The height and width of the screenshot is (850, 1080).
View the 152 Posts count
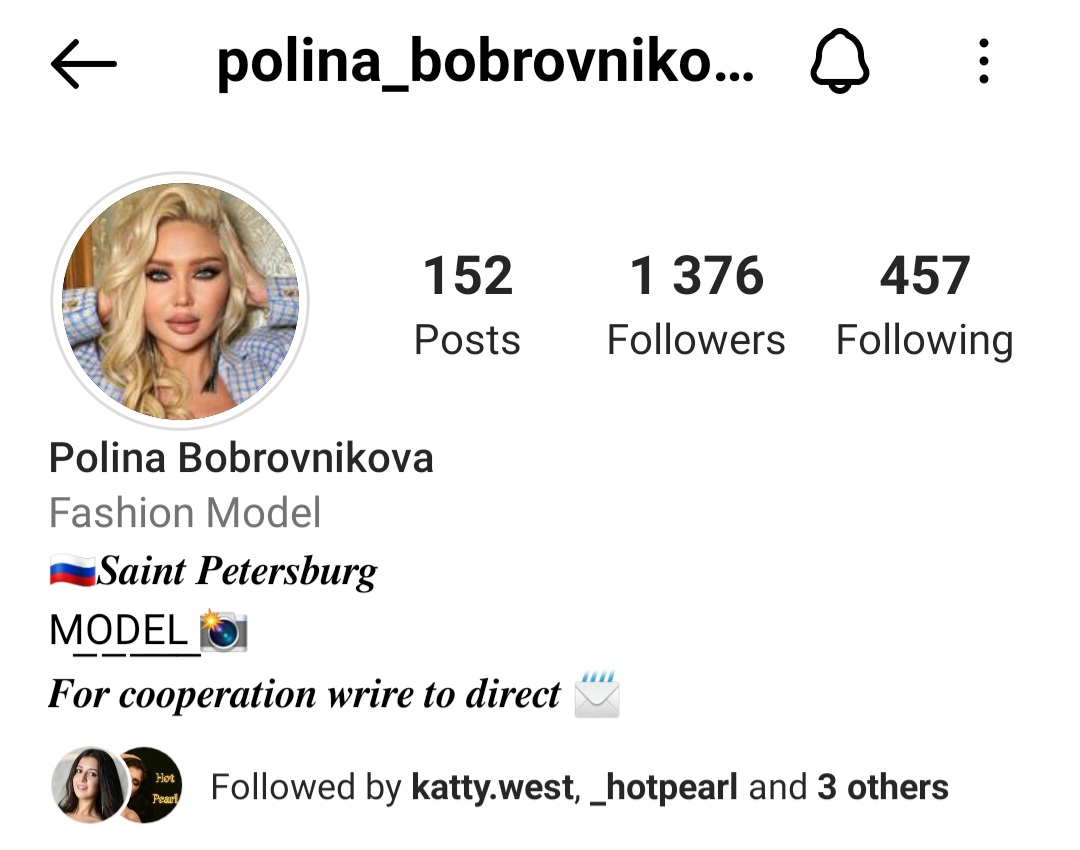click(x=468, y=303)
